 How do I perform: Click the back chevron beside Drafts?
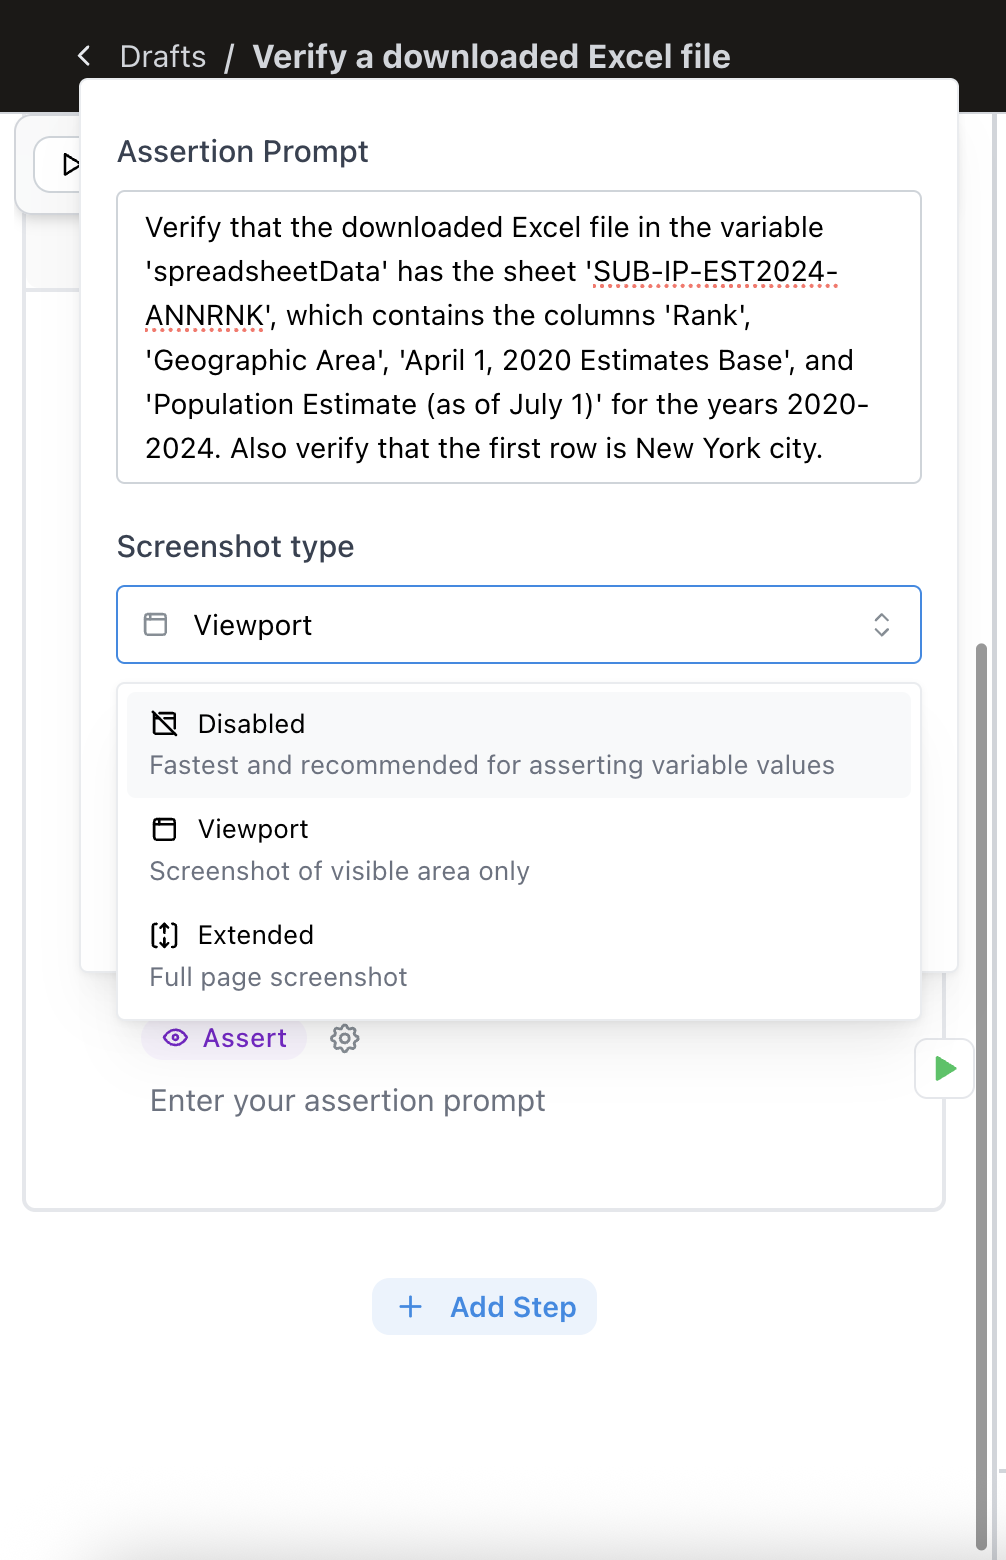84,56
